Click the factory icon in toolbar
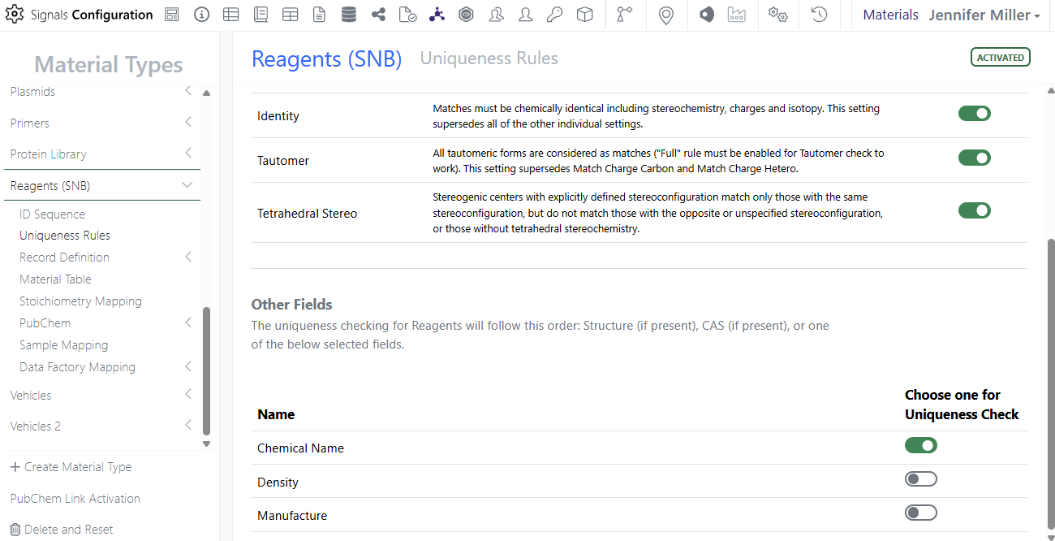Image resolution: width=1055 pixels, height=541 pixels. pyautogui.click(x=737, y=15)
